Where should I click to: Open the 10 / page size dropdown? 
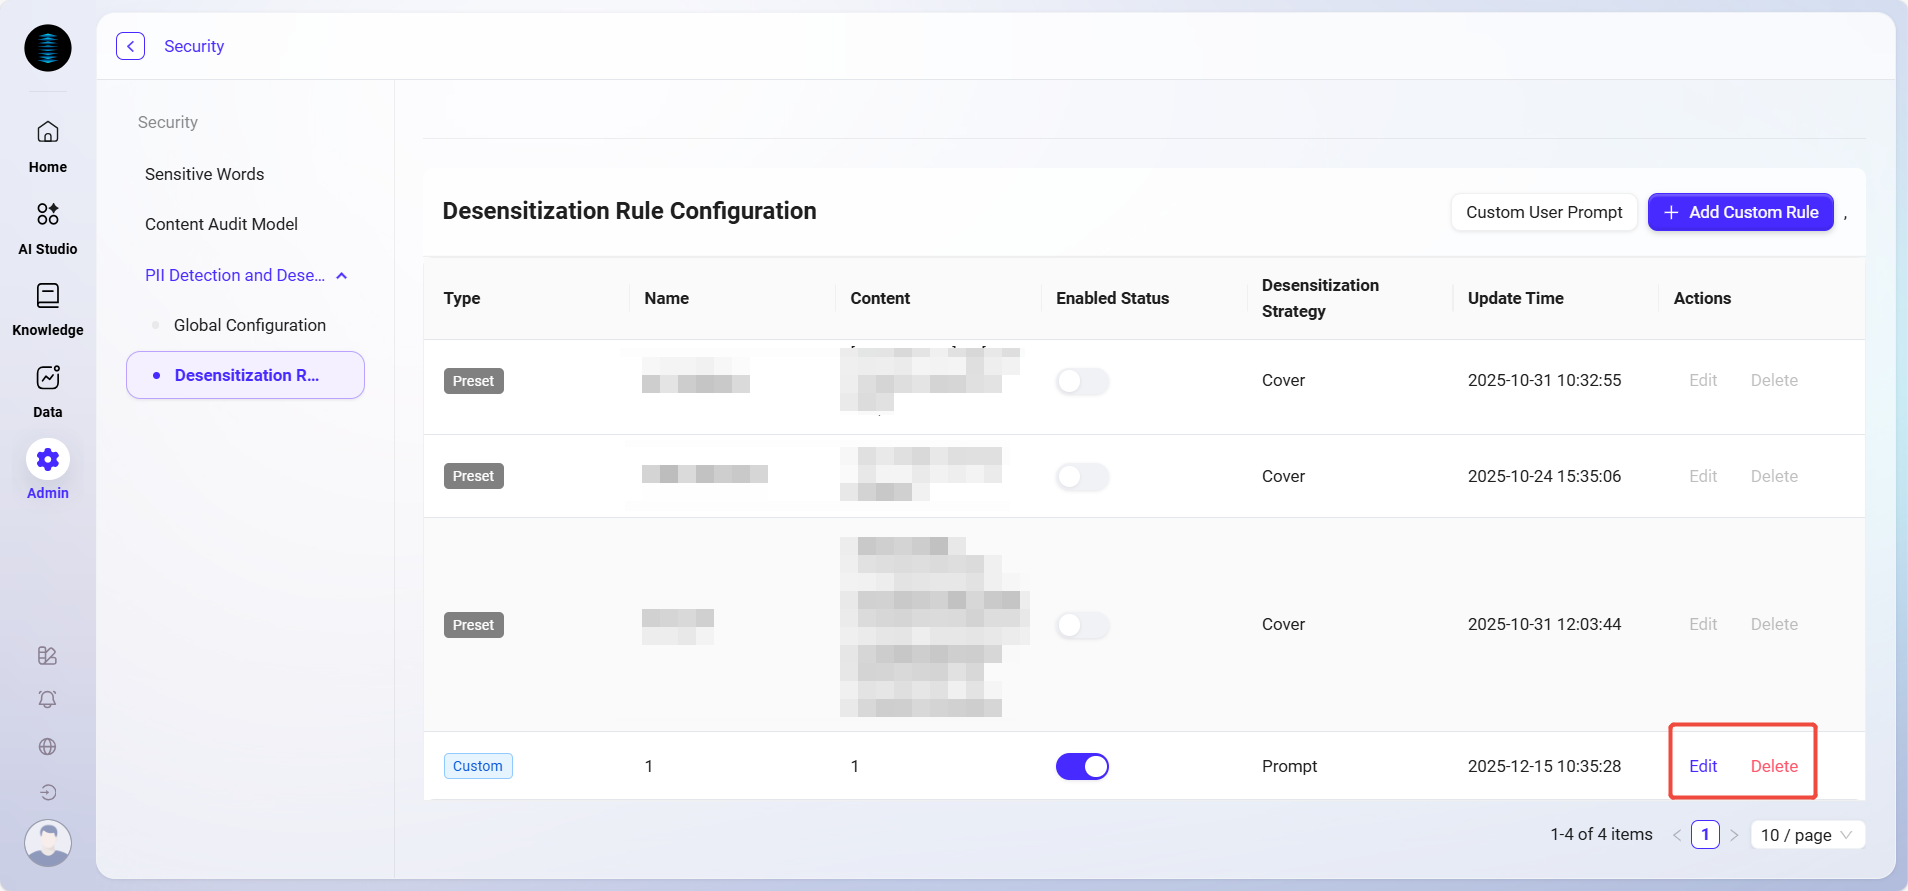[x=1807, y=835]
